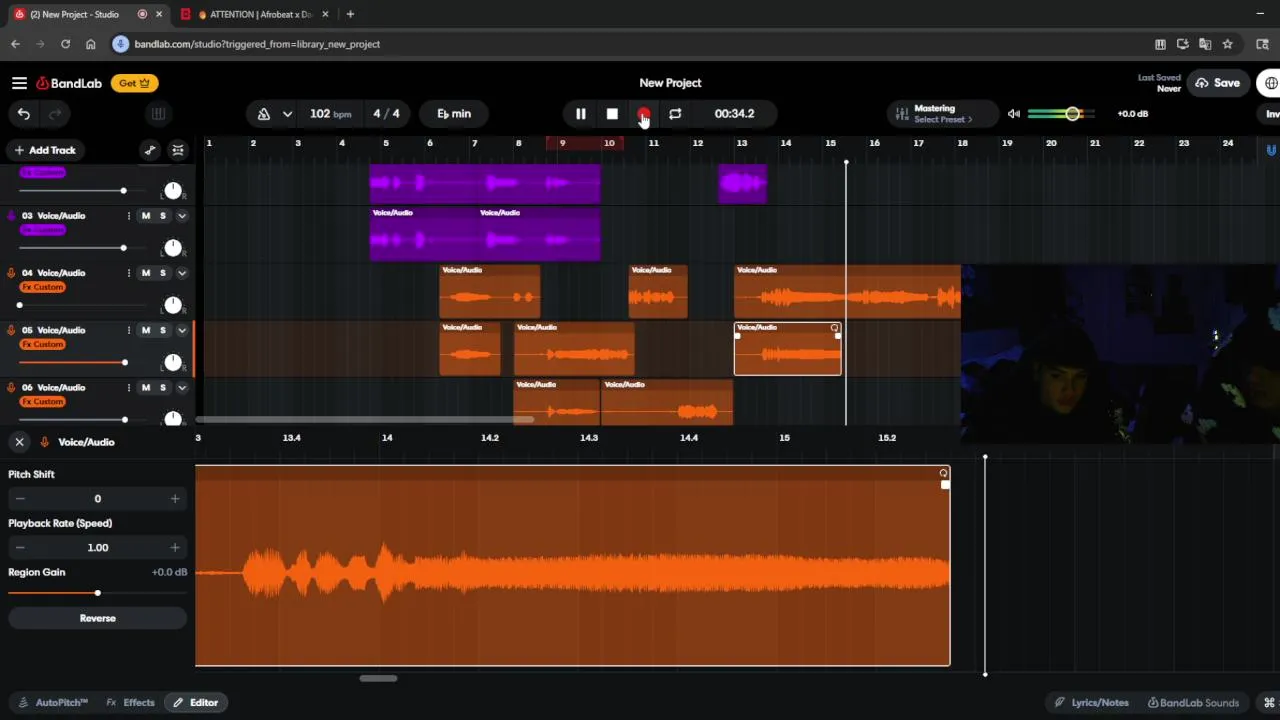Screen dimensions: 1280x720
Task: Expand track 05 options chevron
Action: pos(182,330)
